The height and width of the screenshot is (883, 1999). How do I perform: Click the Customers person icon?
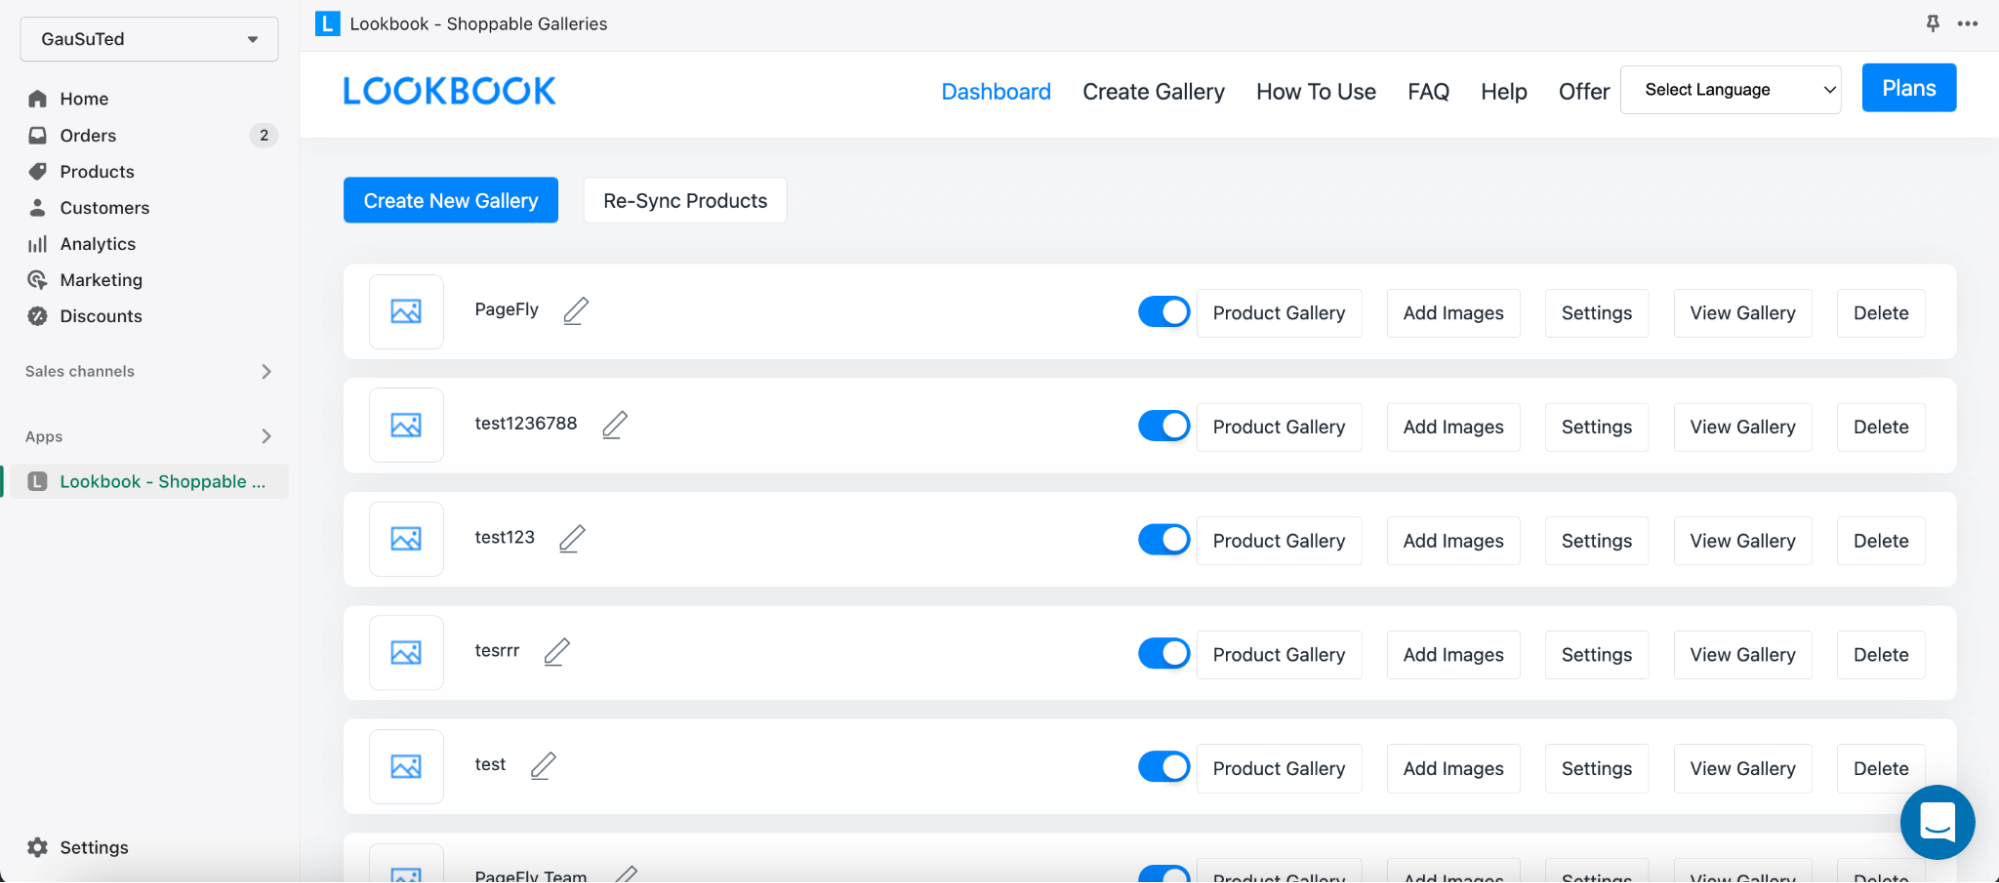pos(38,207)
